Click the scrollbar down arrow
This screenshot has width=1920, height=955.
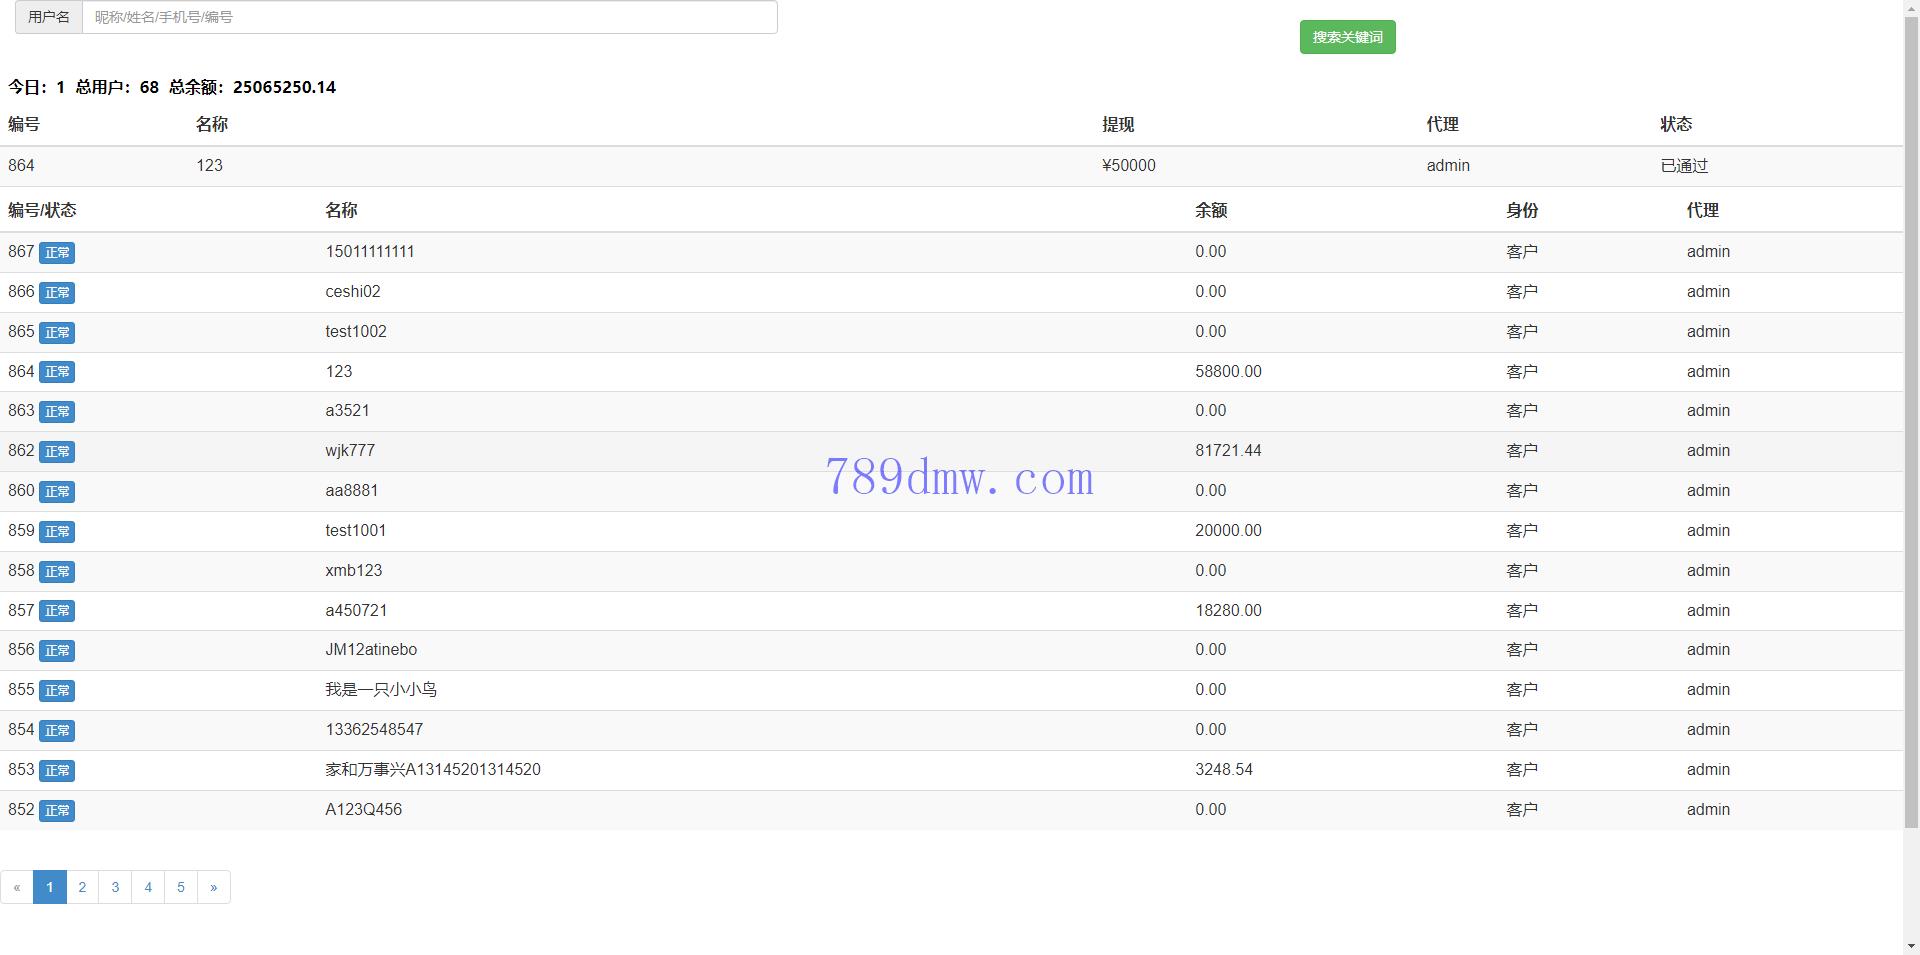(1911, 946)
